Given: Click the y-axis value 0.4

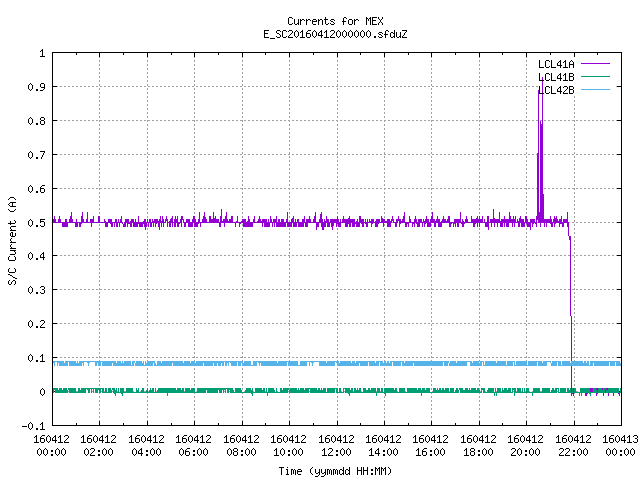Looking at the screenshot, I should (36, 256).
